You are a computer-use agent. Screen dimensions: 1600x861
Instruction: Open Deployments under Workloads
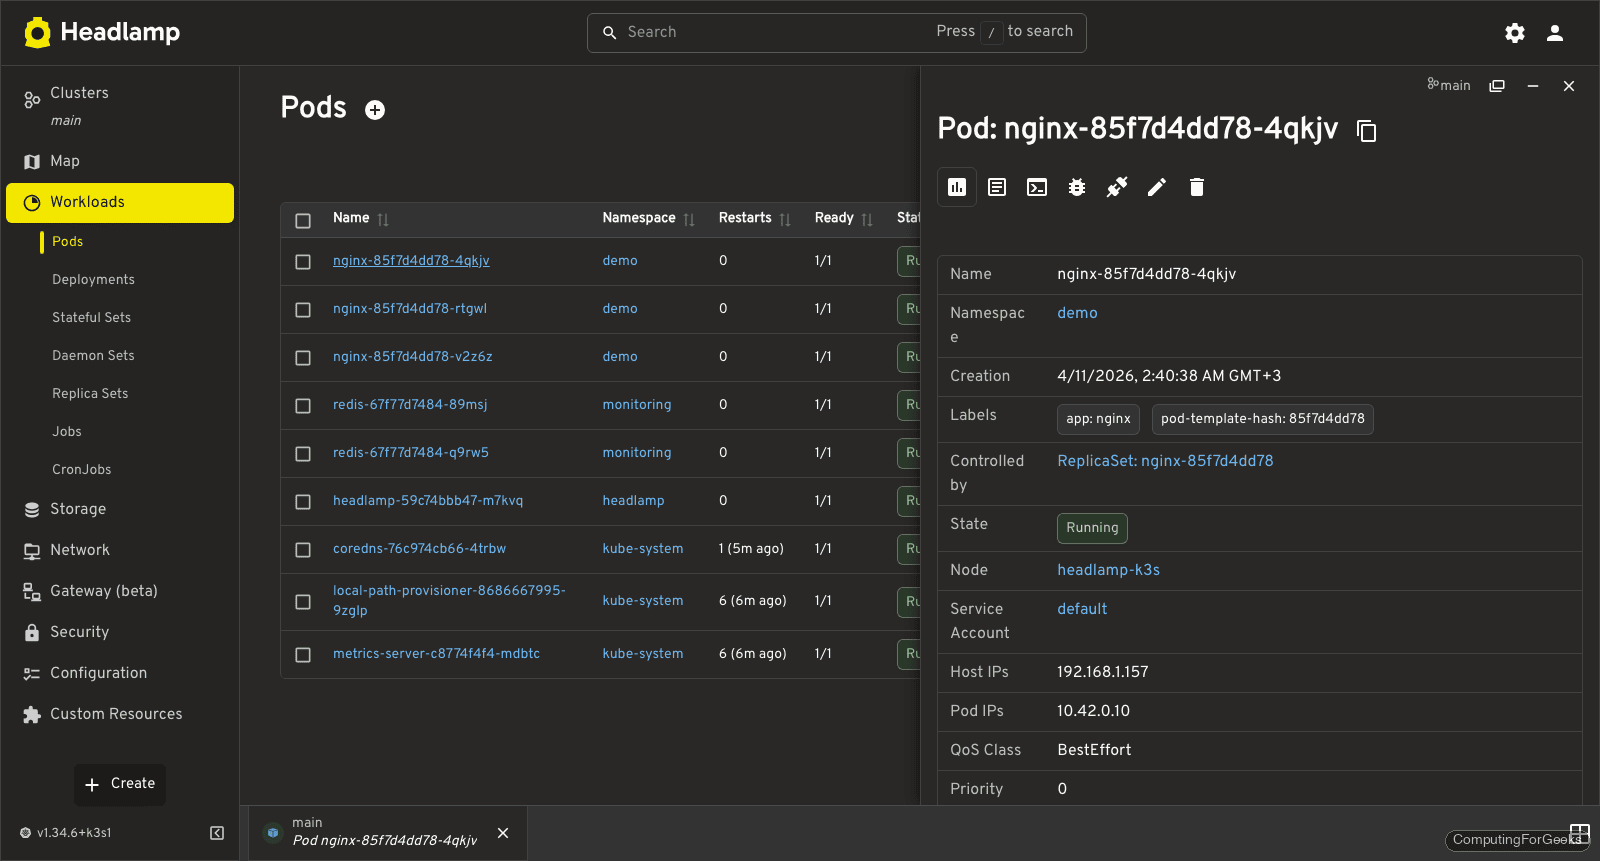93,280
